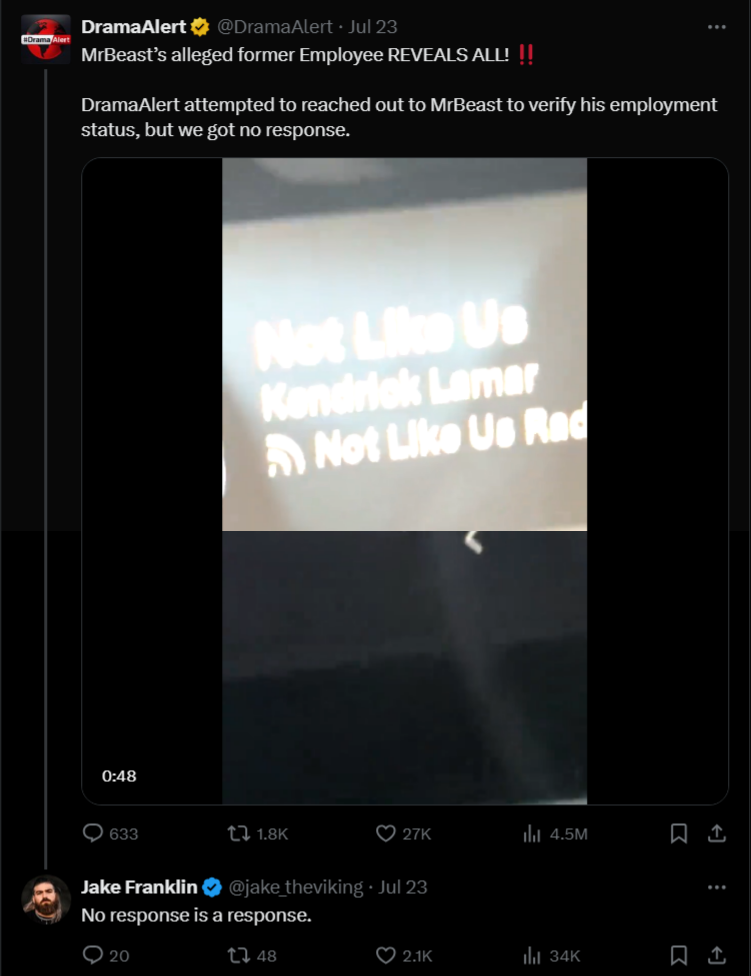This screenshot has width=751, height=976.
Task: Open the @jake_theviking handle link
Action: [296, 887]
